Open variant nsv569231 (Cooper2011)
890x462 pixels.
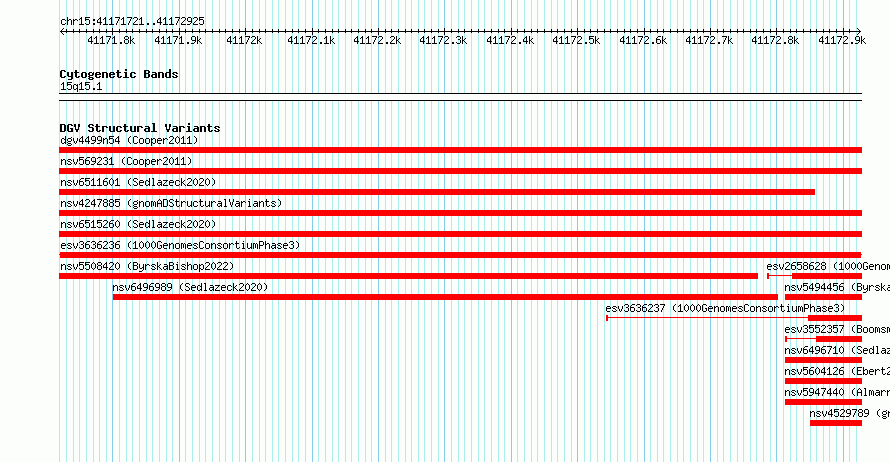pyautogui.click(x=126, y=162)
